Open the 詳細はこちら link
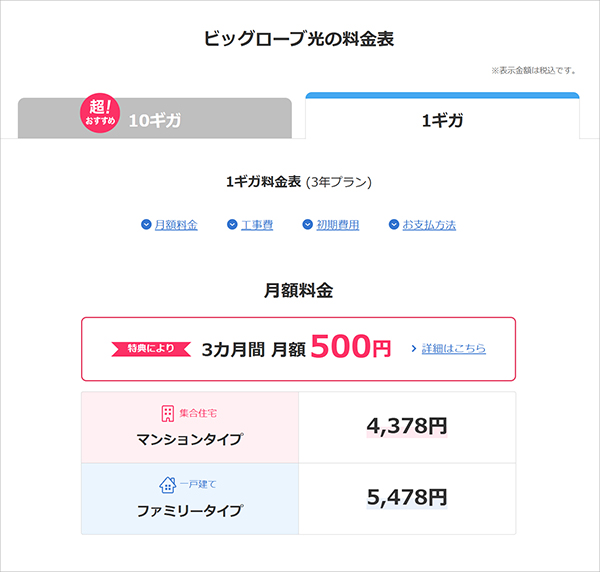 point(454,349)
